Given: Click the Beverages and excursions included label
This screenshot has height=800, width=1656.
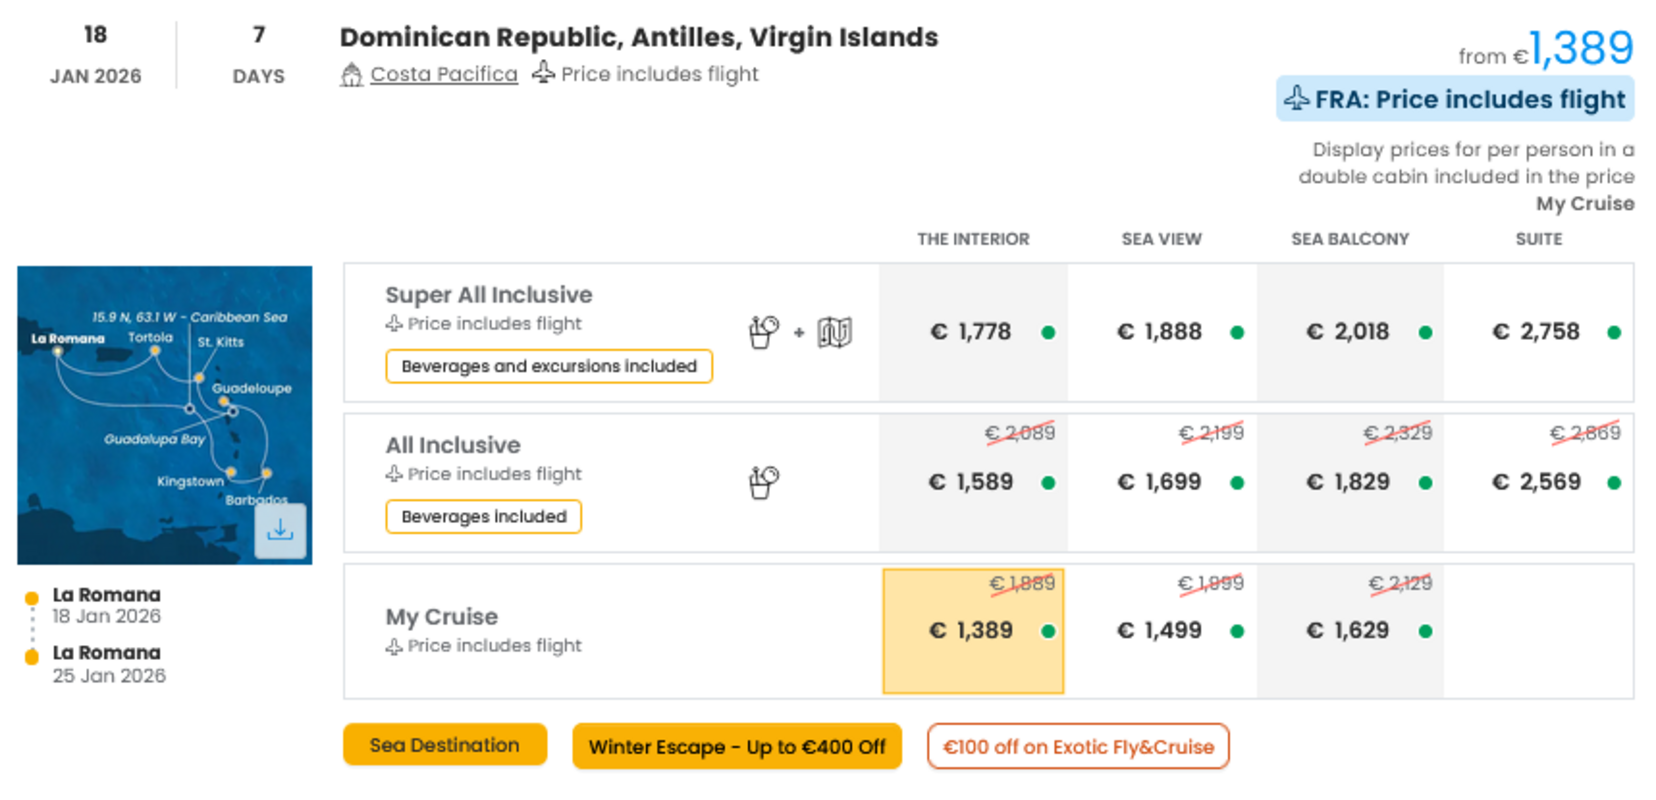Looking at the screenshot, I should pyautogui.click(x=549, y=366).
